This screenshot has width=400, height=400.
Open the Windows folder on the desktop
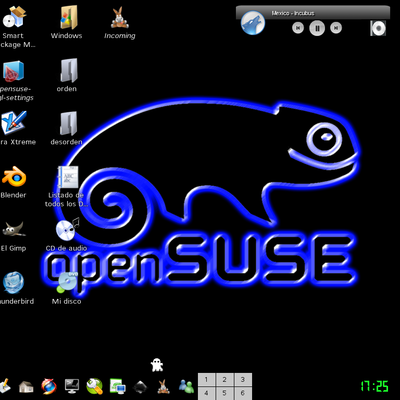click(x=68, y=17)
